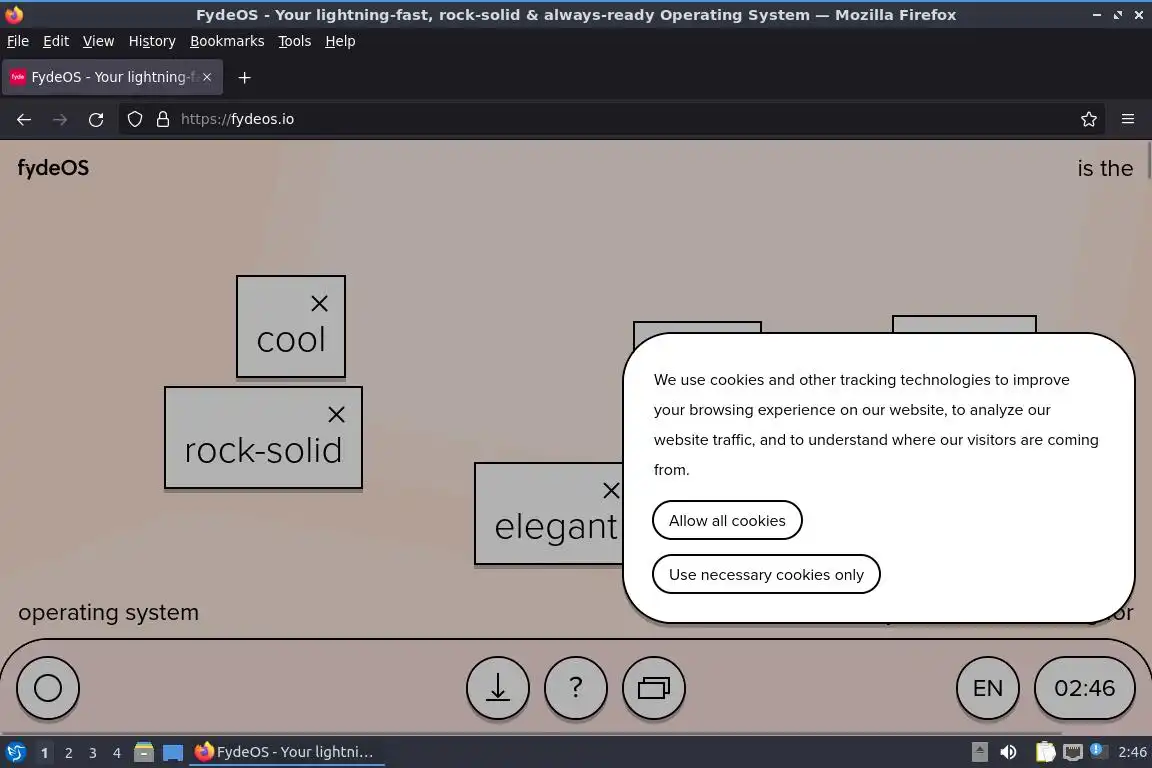1152x768 pixels.
Task: Go back with the browser back arrow
Action: (24, 119)
